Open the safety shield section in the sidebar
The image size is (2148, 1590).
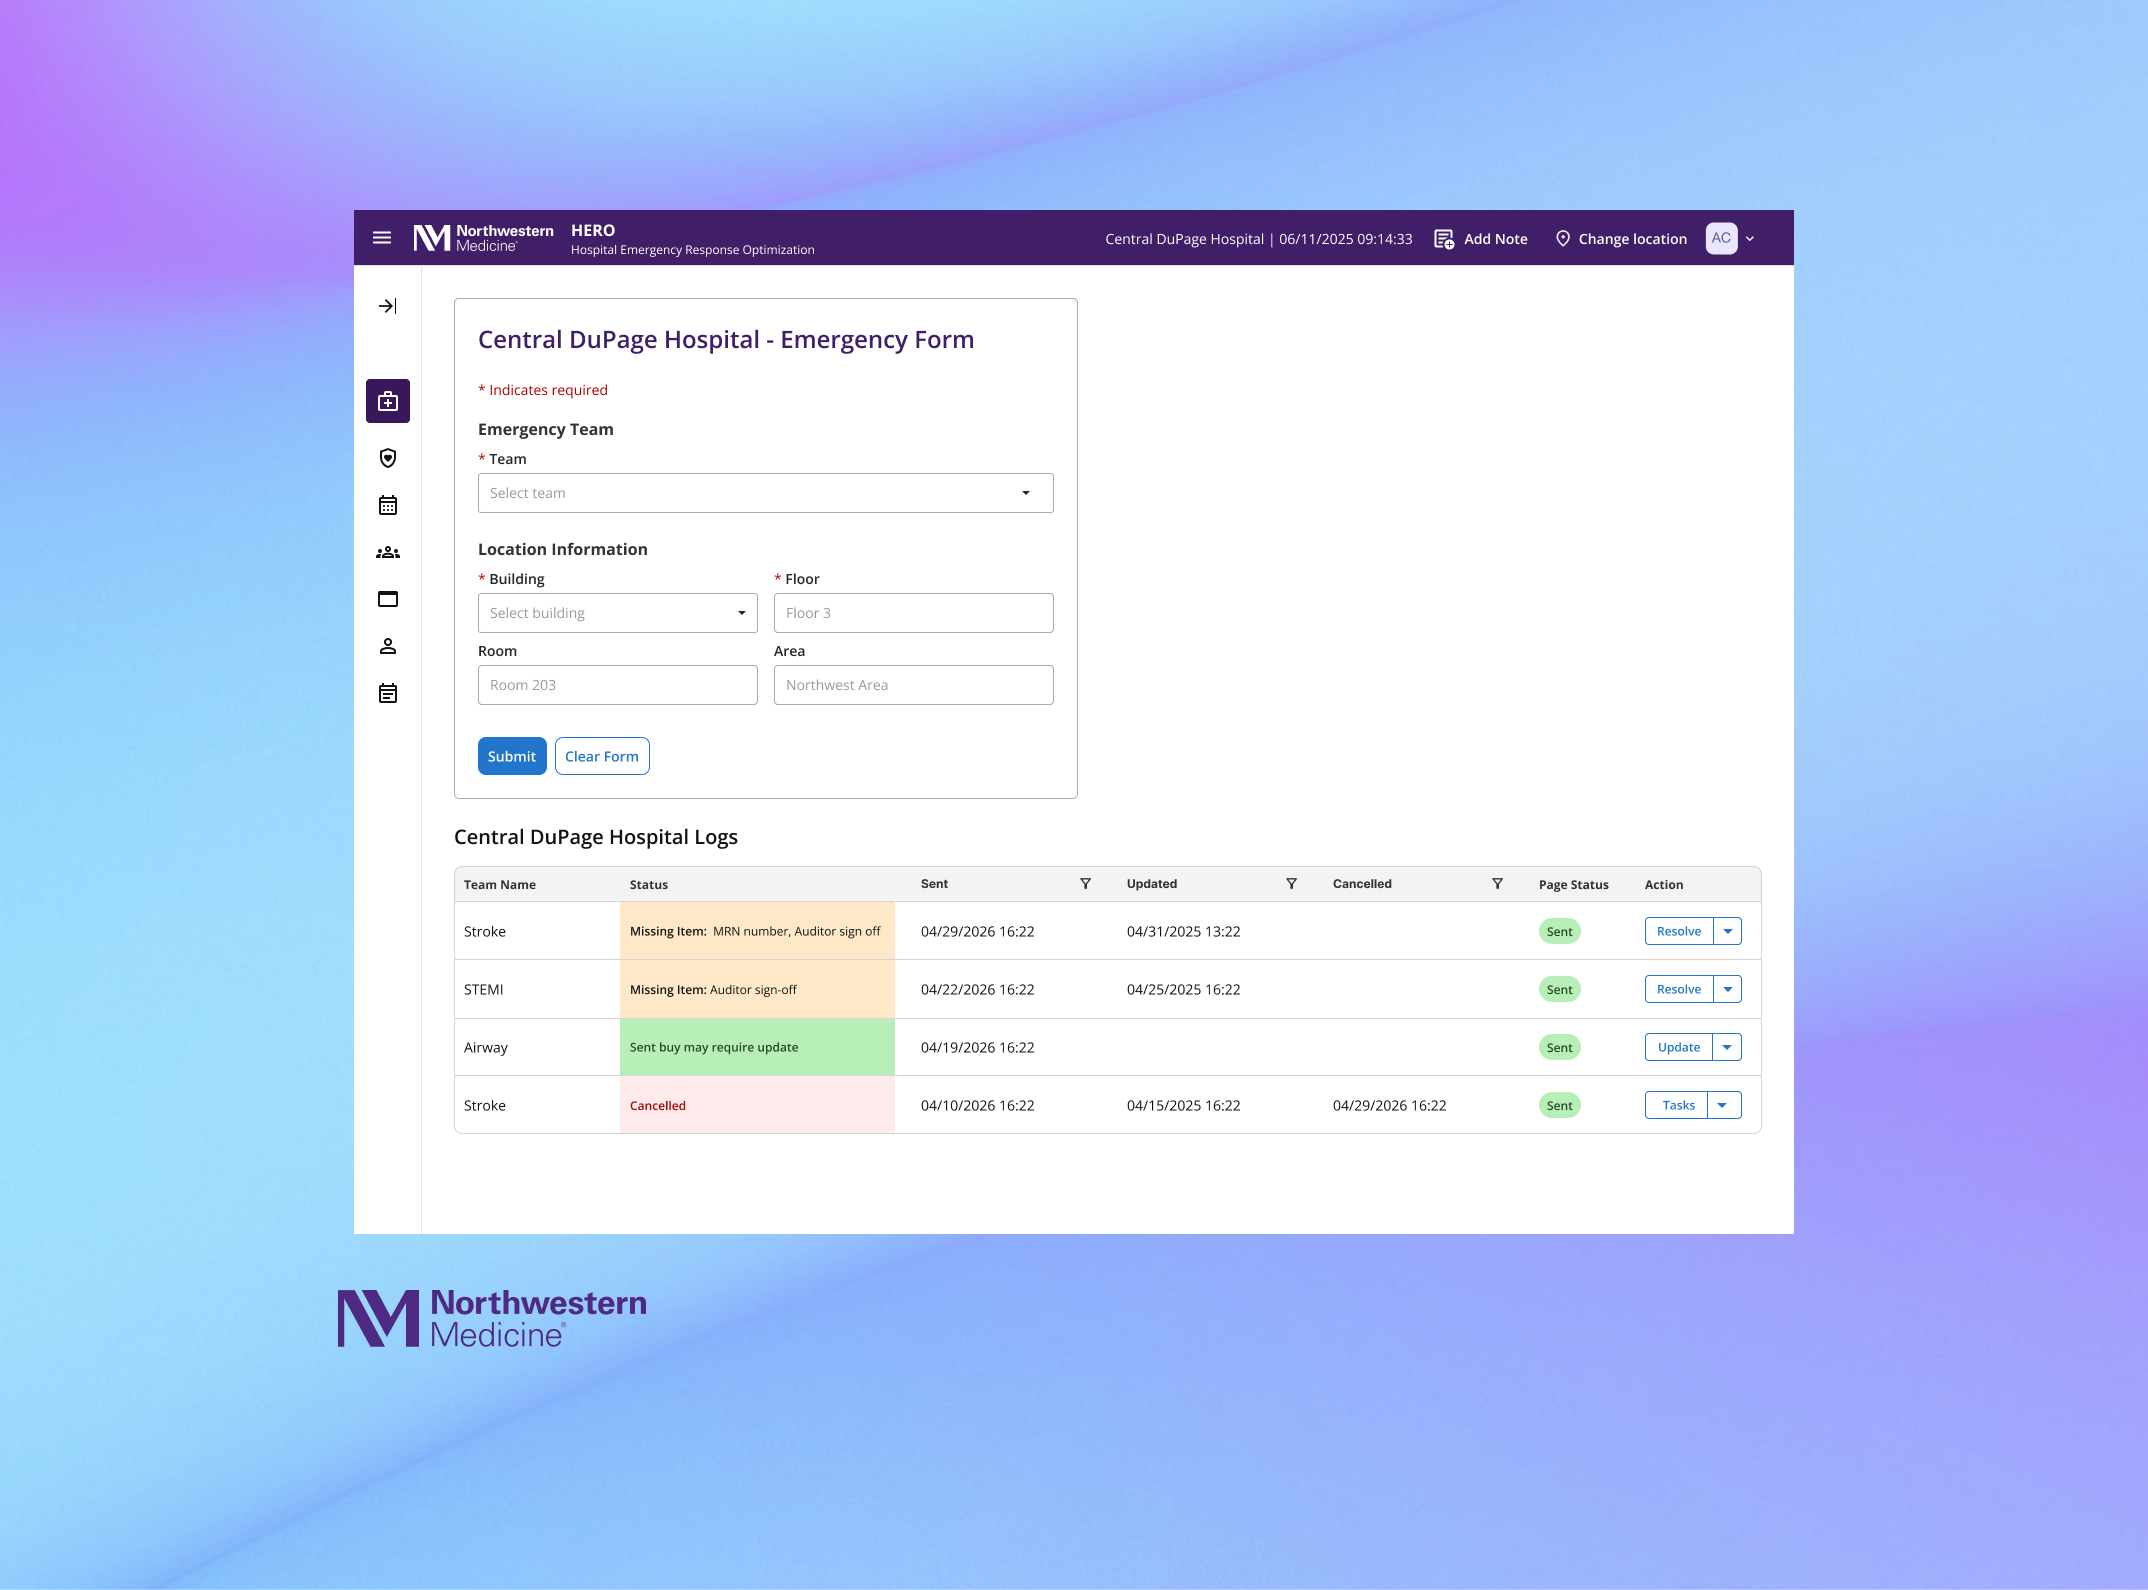tap(387, 457)
